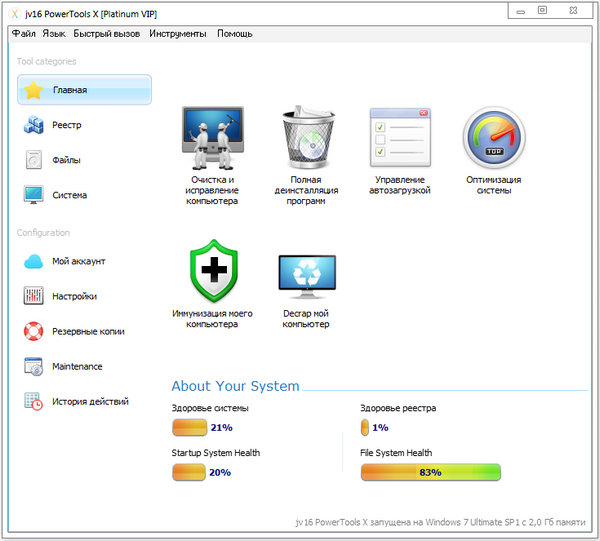The image size is (600, 541).
Task: Click the Оптимизация системы gauge icon
Action: pos(493,138)
